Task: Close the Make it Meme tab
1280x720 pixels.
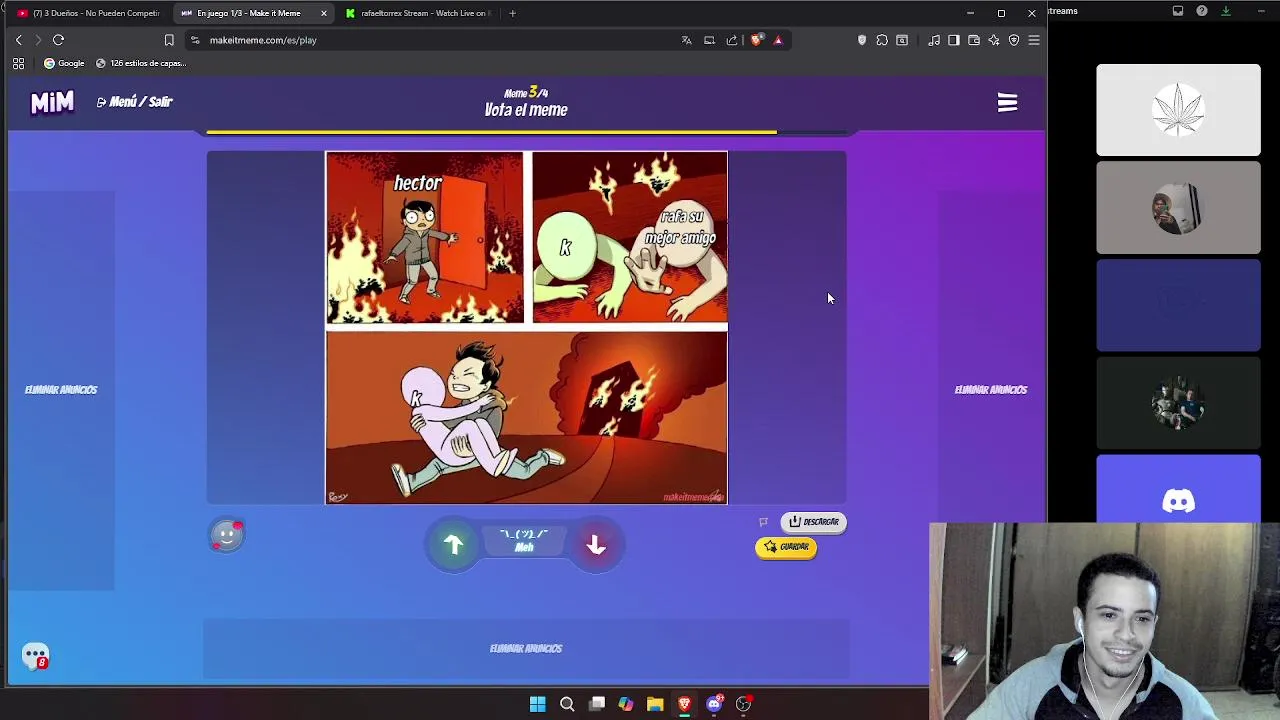Action: [x=324, y=13]
